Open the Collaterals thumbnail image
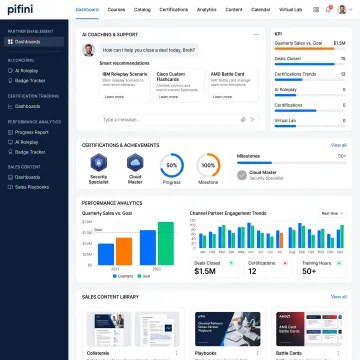The width and height of the screenshot is (360, 360). (133, 329)
